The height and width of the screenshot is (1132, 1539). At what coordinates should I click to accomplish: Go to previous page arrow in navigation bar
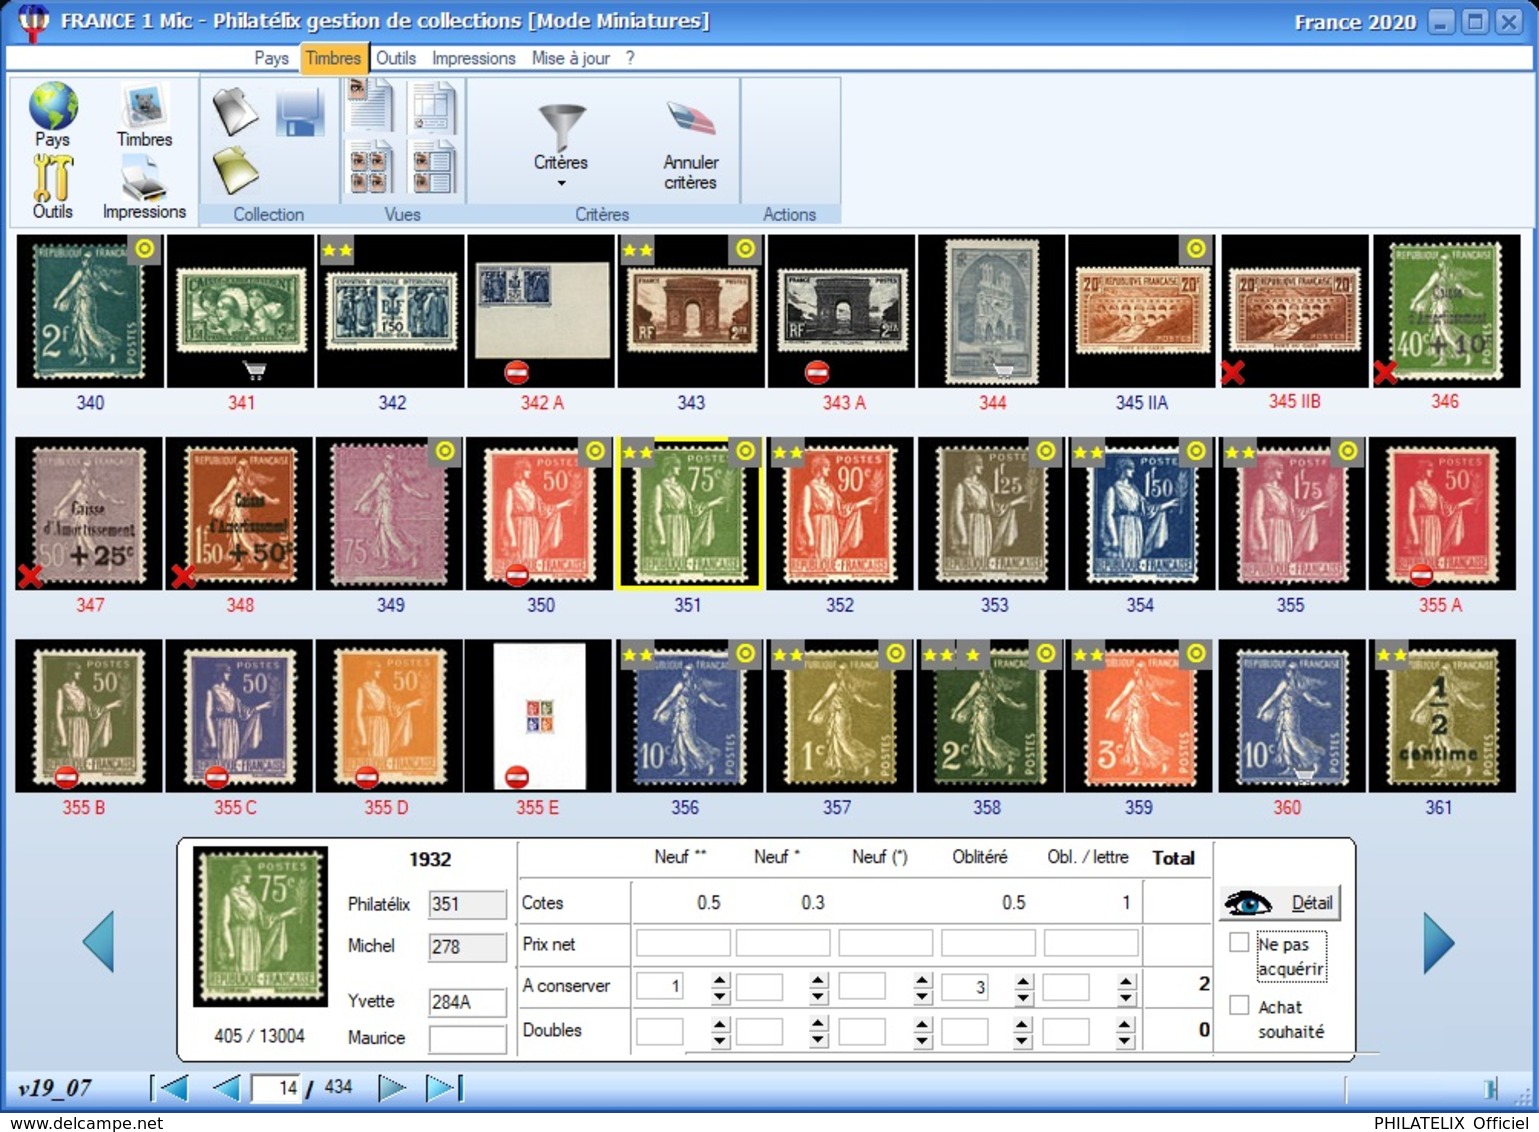pos(226,1088)
